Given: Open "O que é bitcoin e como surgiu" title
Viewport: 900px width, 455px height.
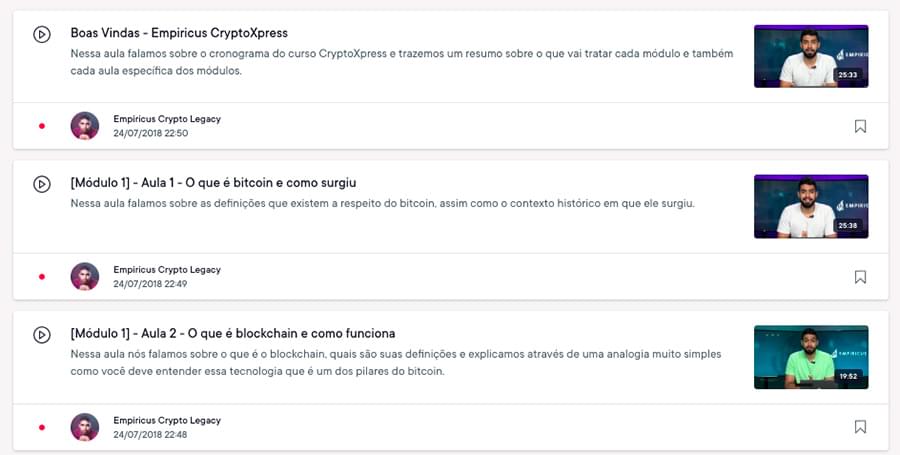Looking at the screenshot, I should tap(213, 183).
